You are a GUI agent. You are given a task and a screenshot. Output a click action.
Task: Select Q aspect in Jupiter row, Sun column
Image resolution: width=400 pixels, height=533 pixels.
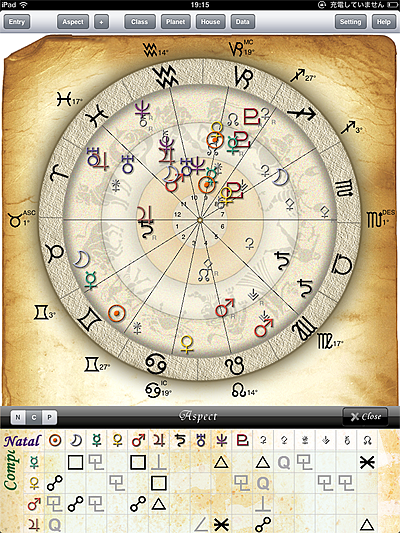click(55, 525)
